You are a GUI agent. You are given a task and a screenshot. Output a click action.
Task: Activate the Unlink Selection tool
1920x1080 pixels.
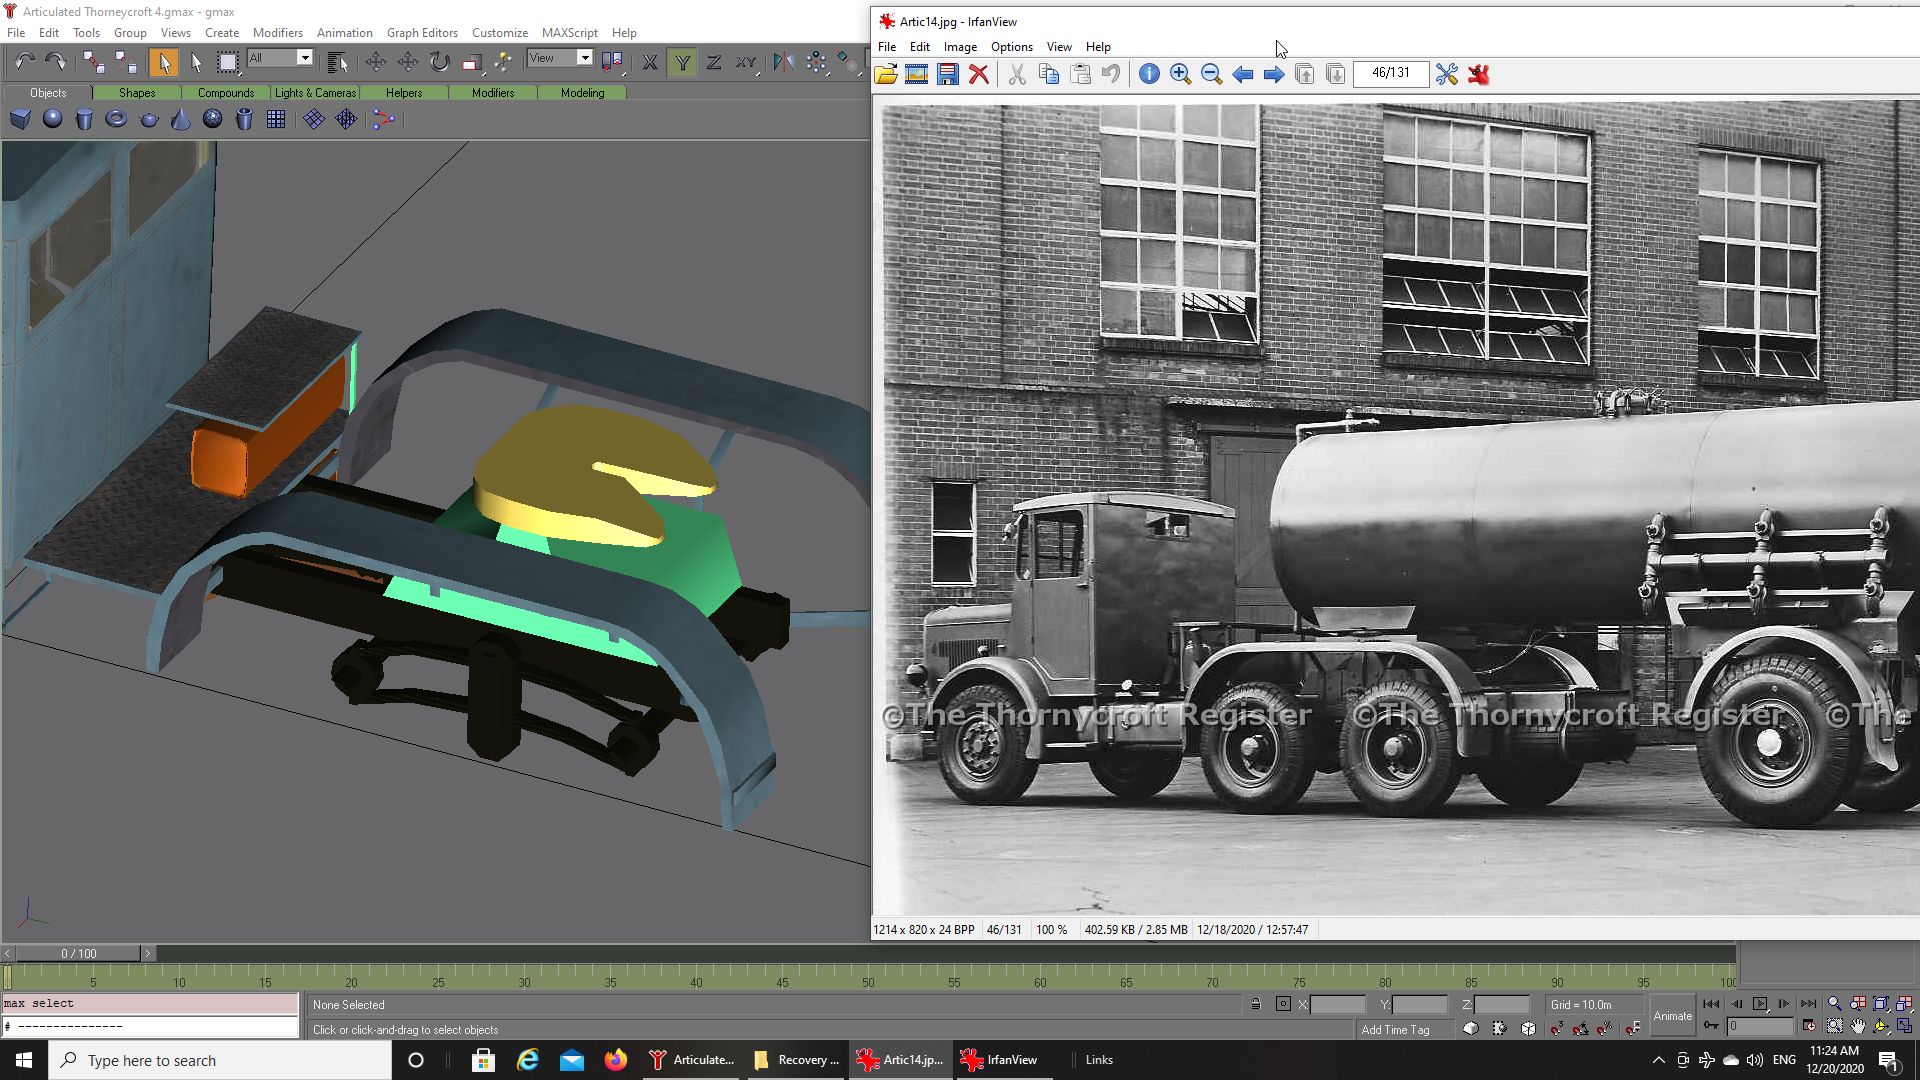(126, 62)
